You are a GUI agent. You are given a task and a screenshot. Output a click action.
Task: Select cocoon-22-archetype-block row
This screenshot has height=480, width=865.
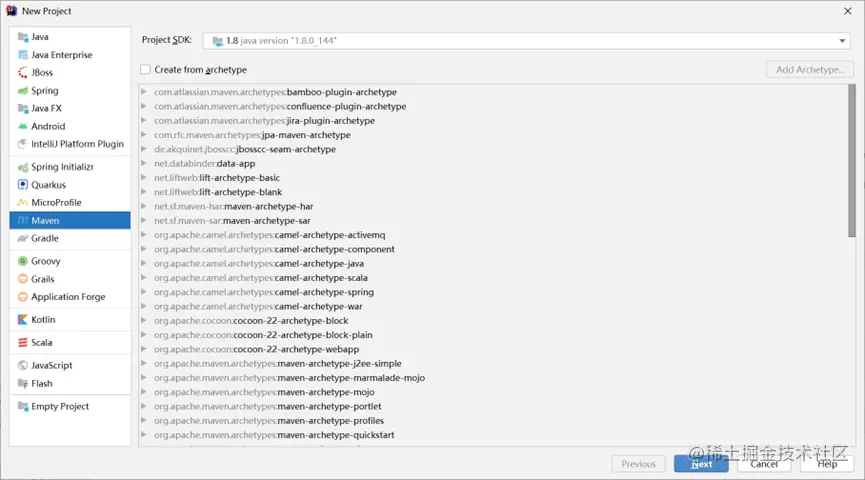tap(493, 321)
